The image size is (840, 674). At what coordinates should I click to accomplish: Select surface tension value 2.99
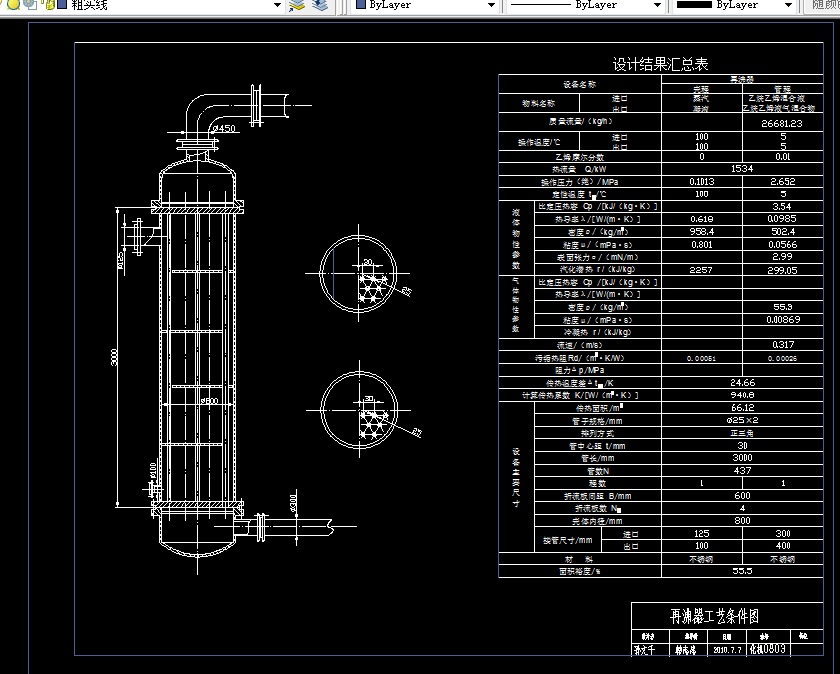coord(783,257)
